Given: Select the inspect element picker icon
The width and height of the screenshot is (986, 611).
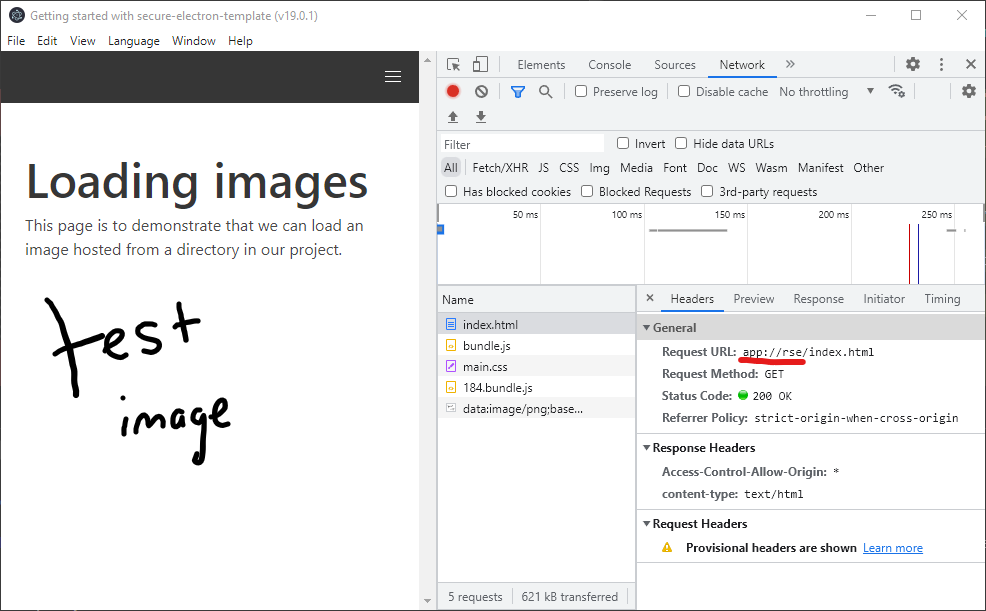Looking at the screenshot, I should pyautogui.click(x=452, y=63).
